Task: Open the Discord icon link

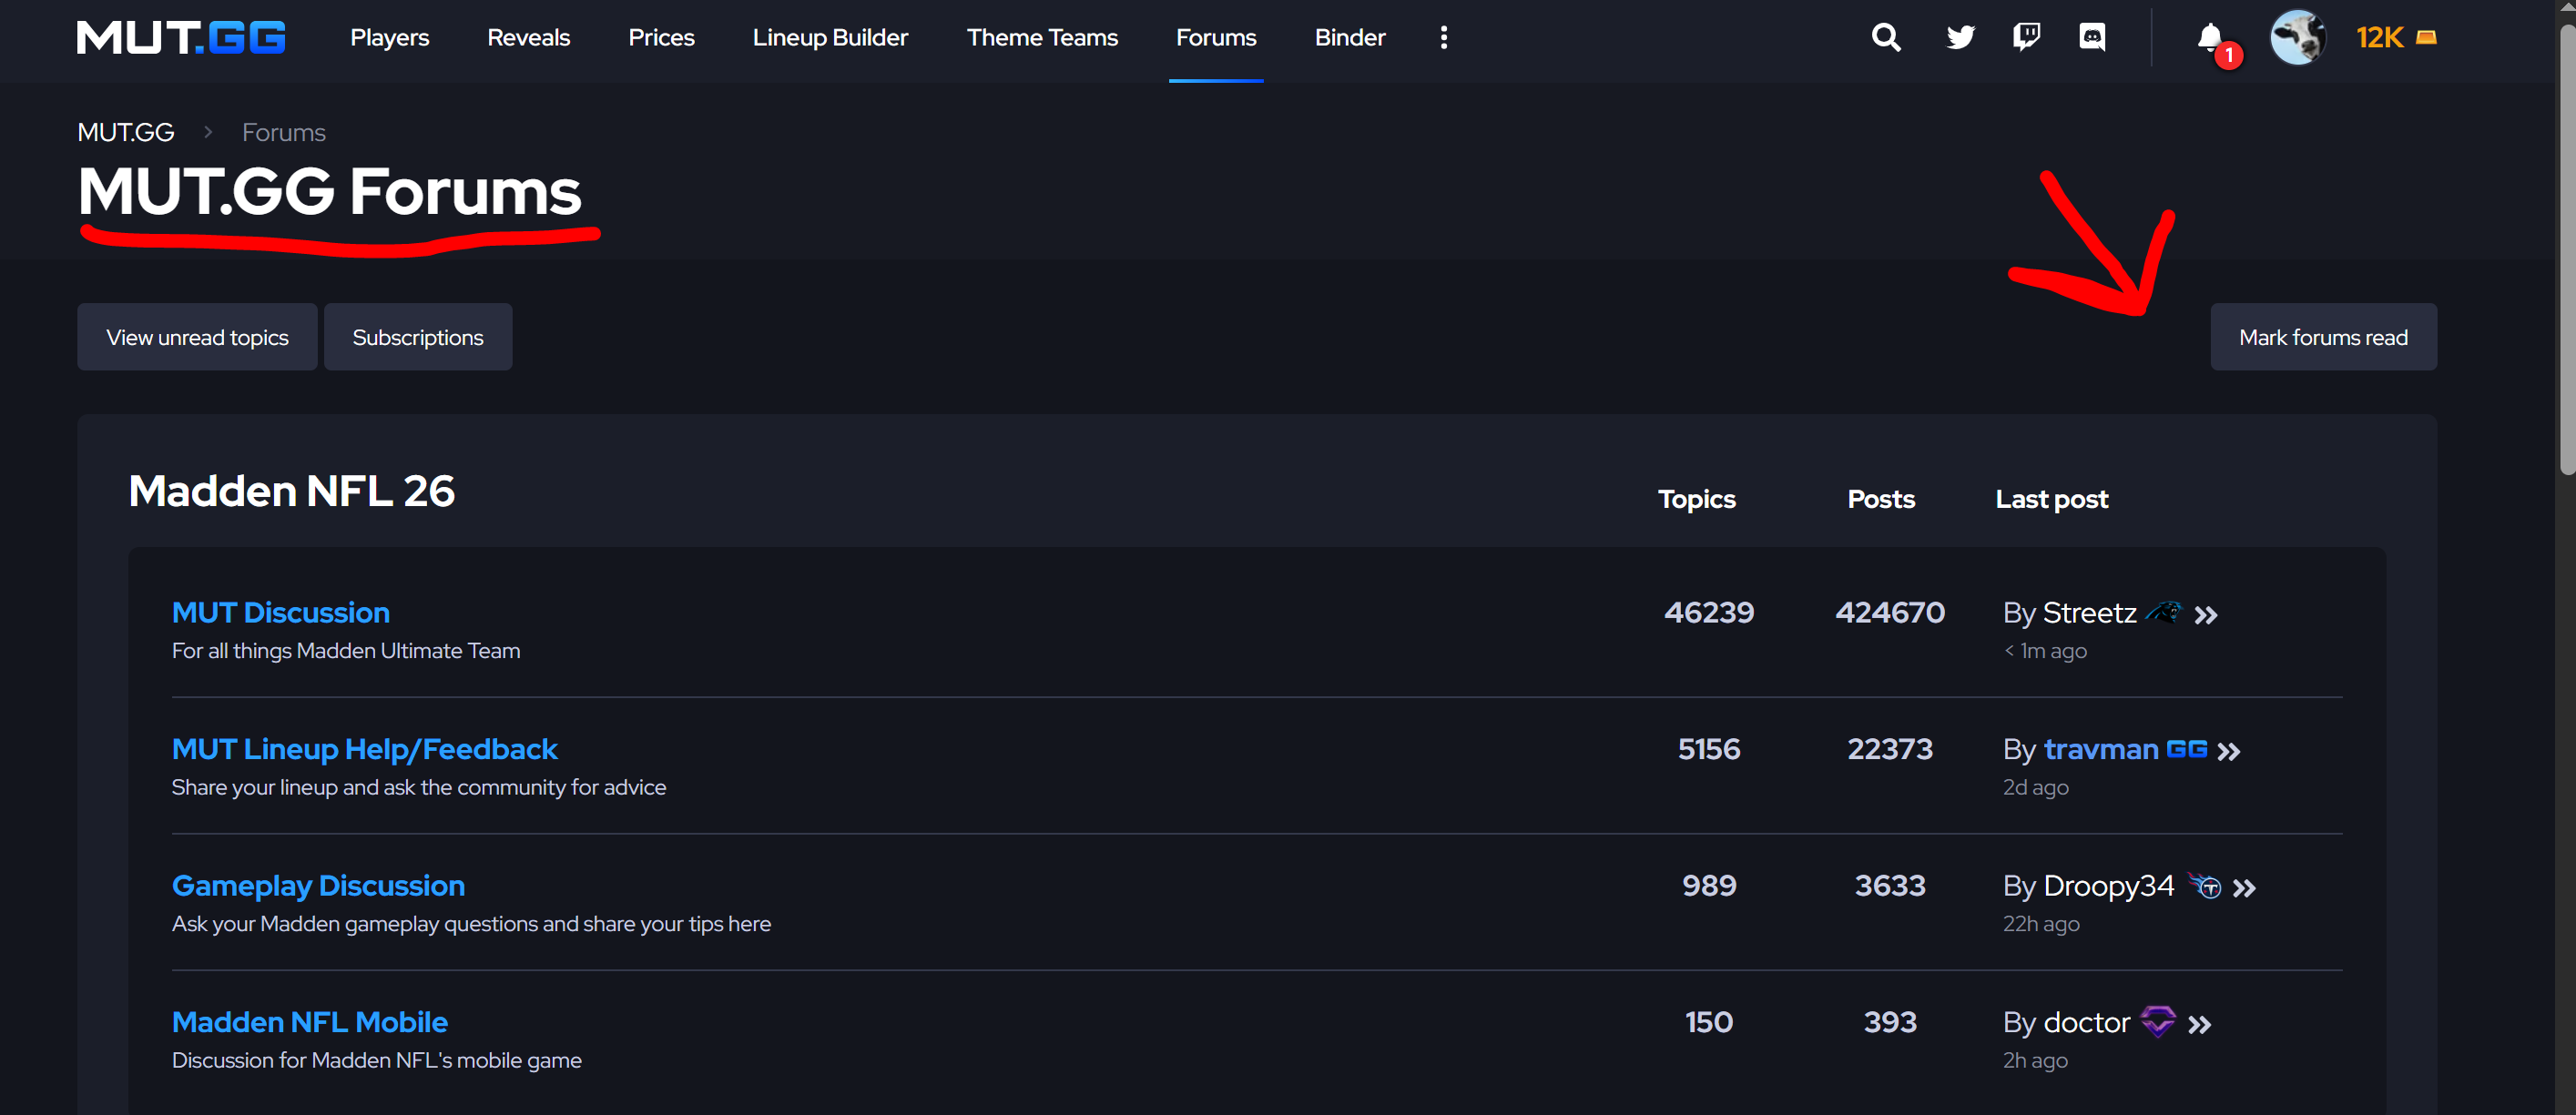Action: pos(2092,38)
